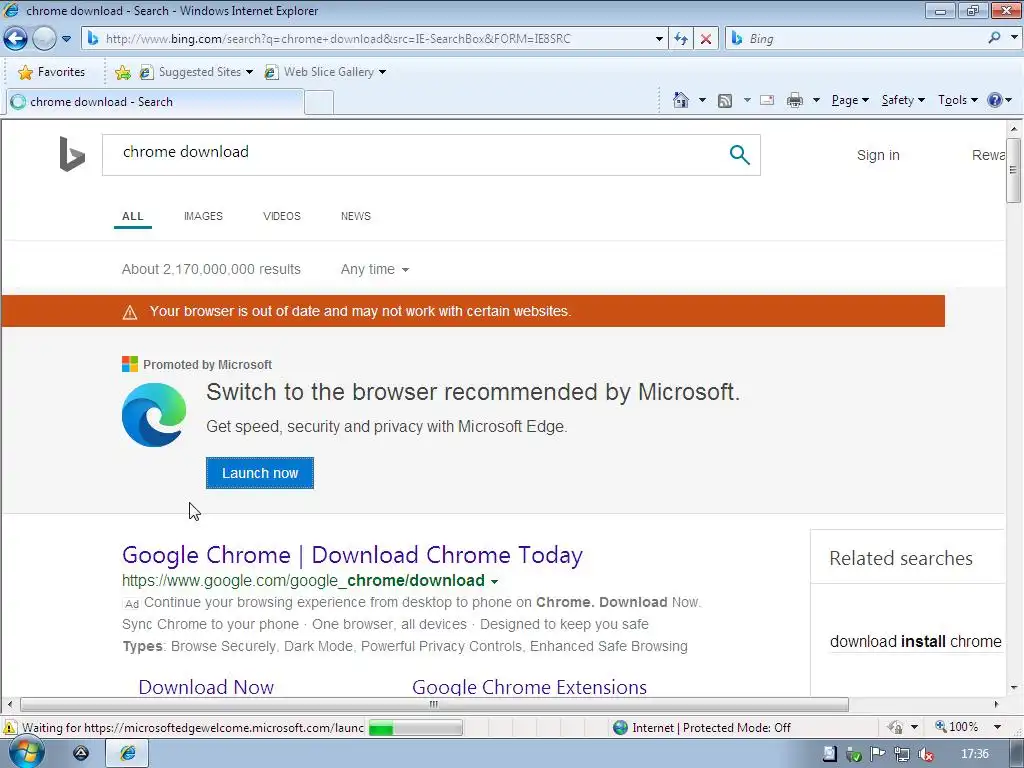Switch to the IMAGES results tab
Viewport: 1024px width, 768px height.
(x=203, y=216)
